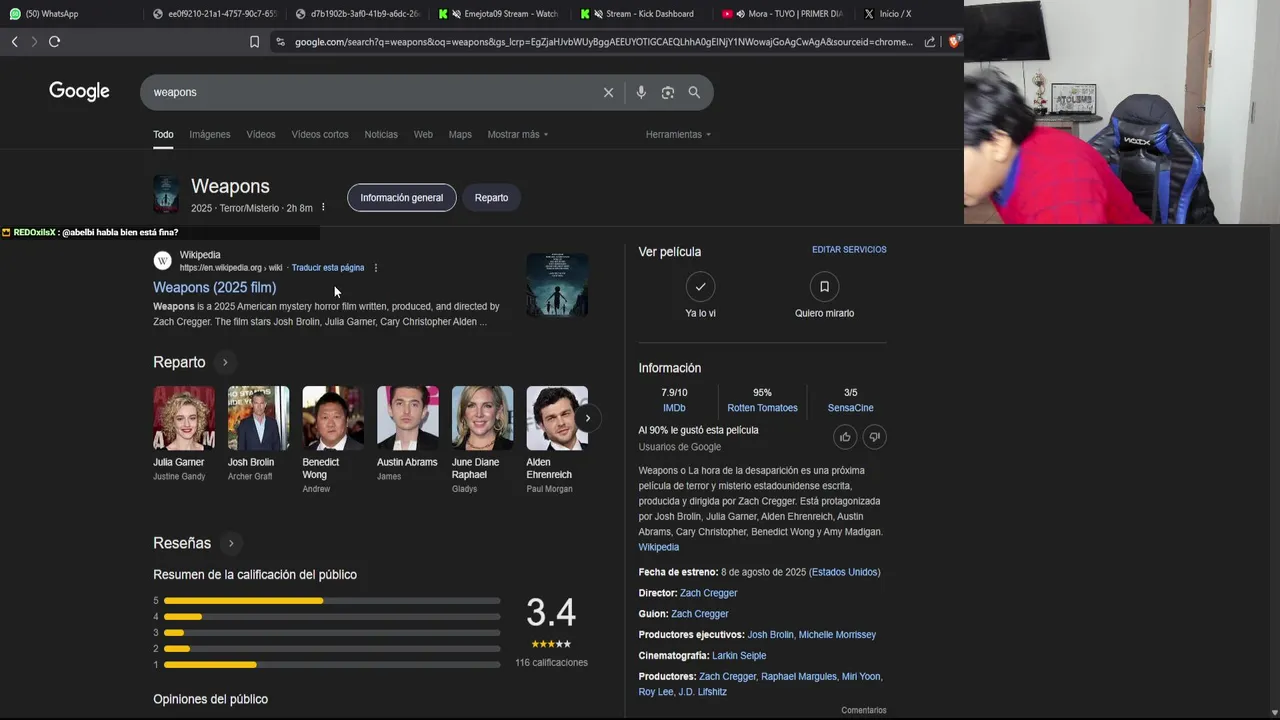Click thumbs up on movie rating
1280x720 pixels.
pyautogui.click(x=845, y=437)
